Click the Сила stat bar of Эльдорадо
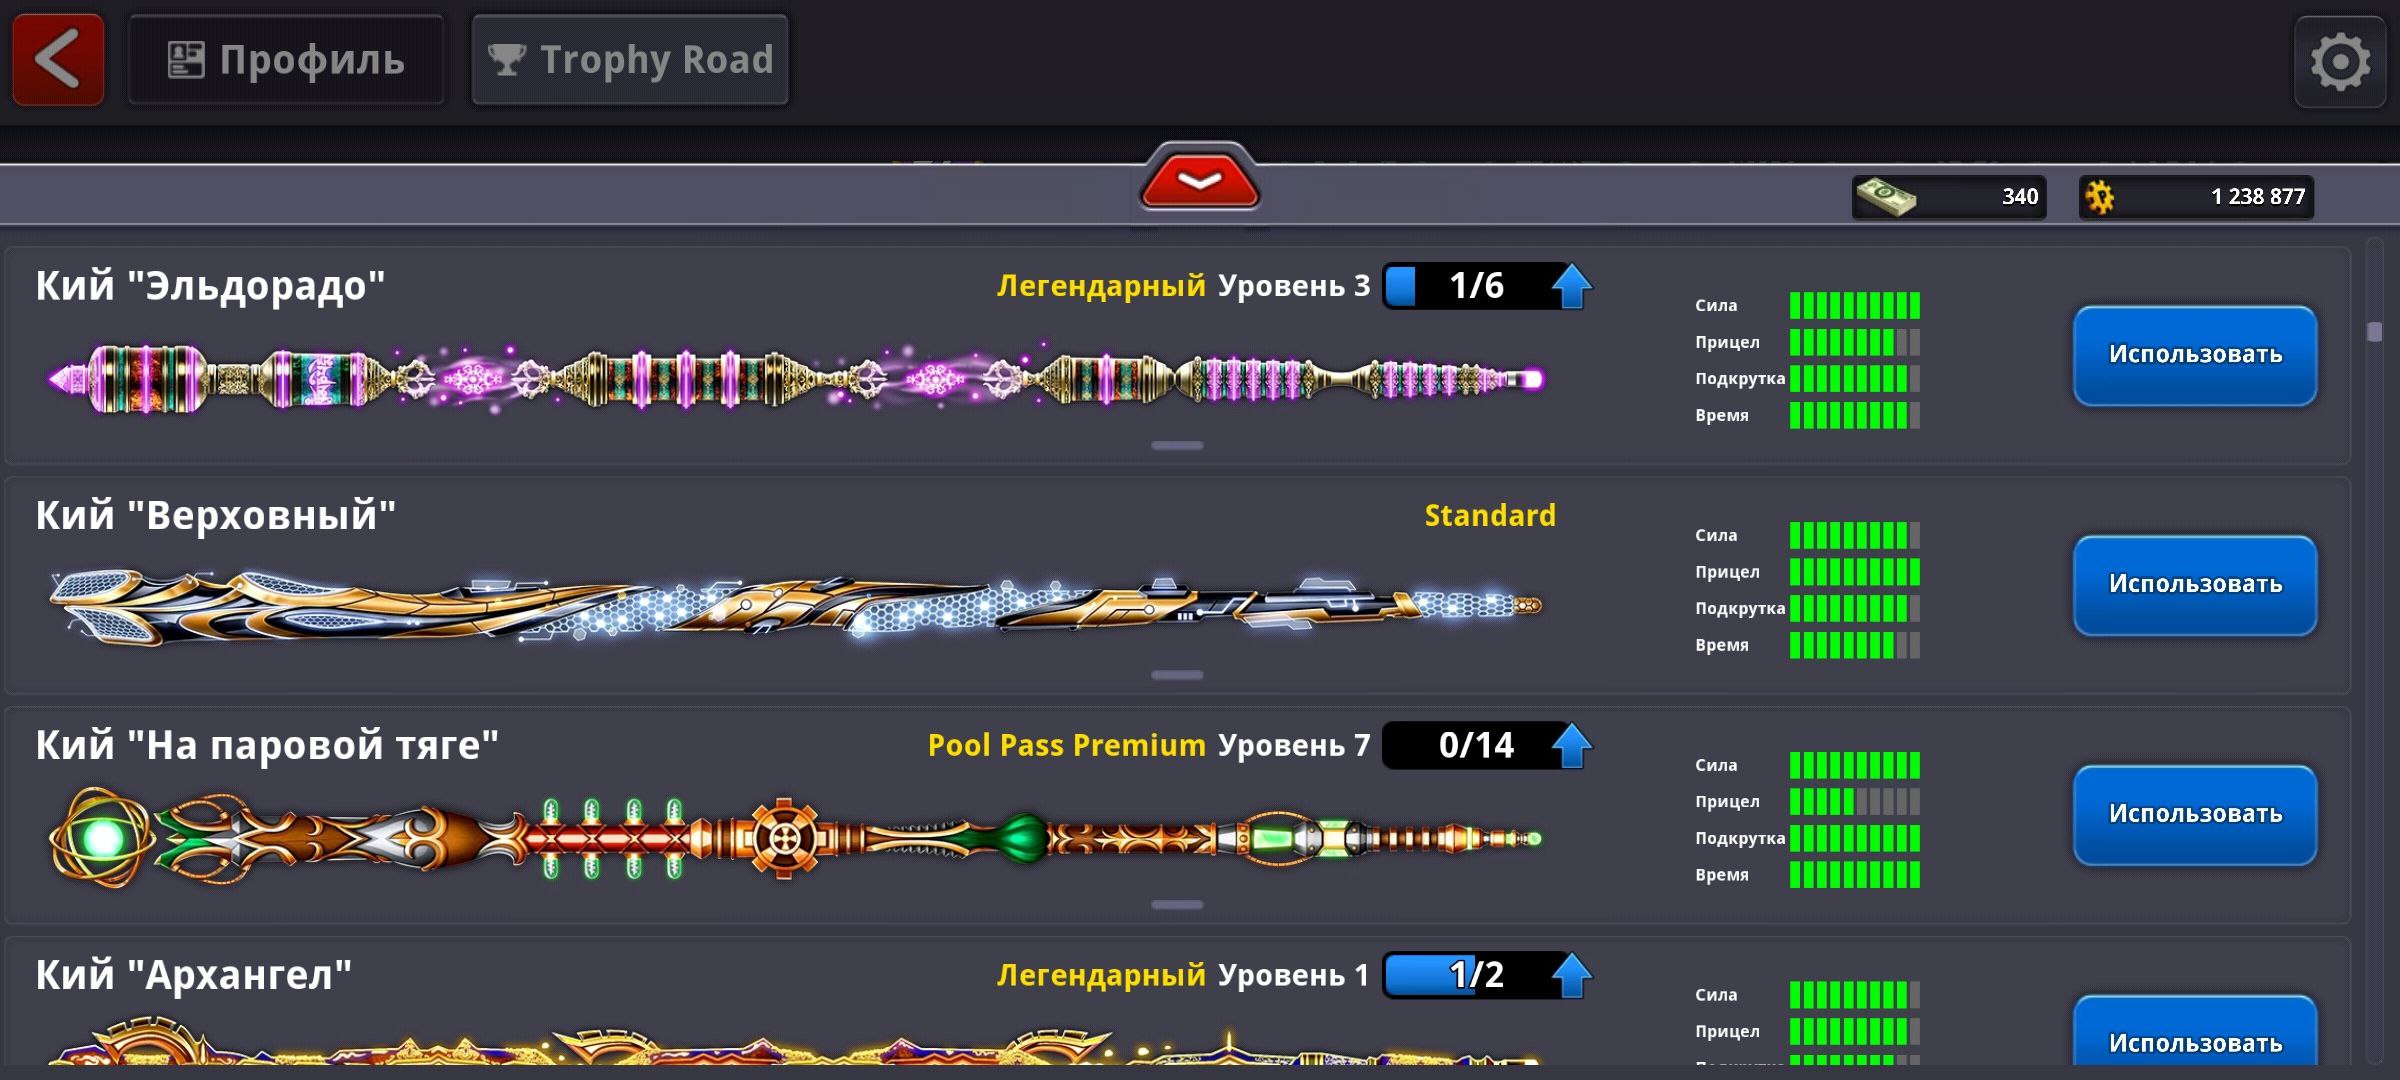 [x=1855, y=305]
